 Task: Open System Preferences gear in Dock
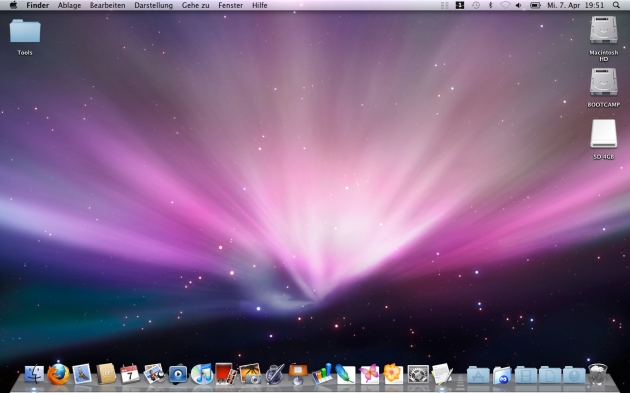pyautogui.click(x=418, y=374)
